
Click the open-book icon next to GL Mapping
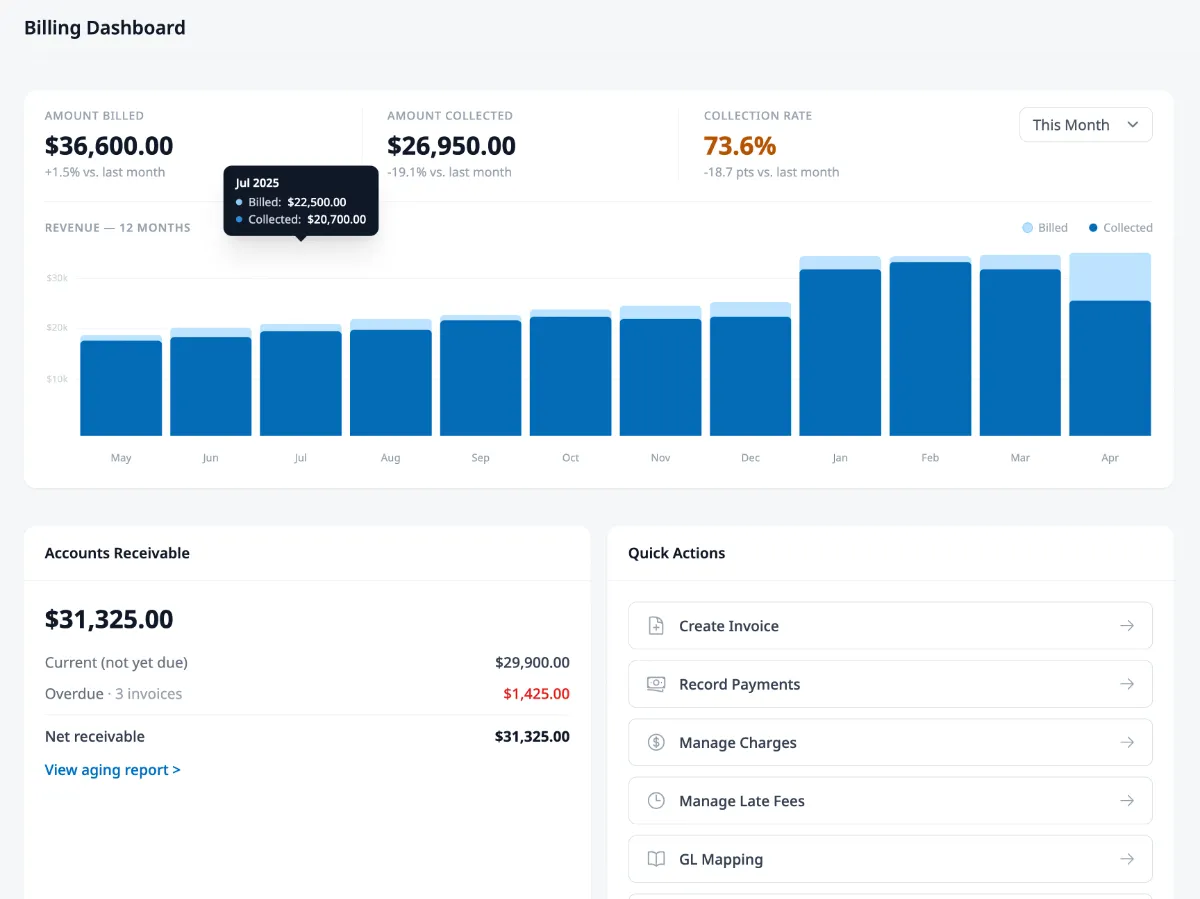(x=655, y=858)
